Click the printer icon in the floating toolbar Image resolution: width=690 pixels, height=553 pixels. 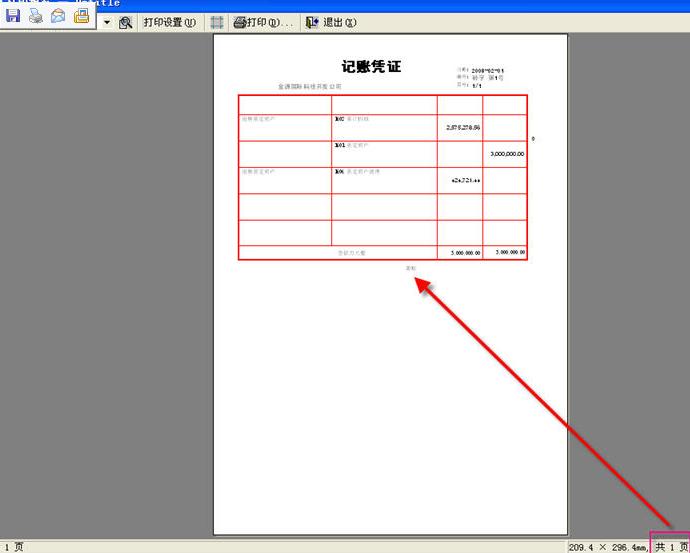click(x=36, y=16)
